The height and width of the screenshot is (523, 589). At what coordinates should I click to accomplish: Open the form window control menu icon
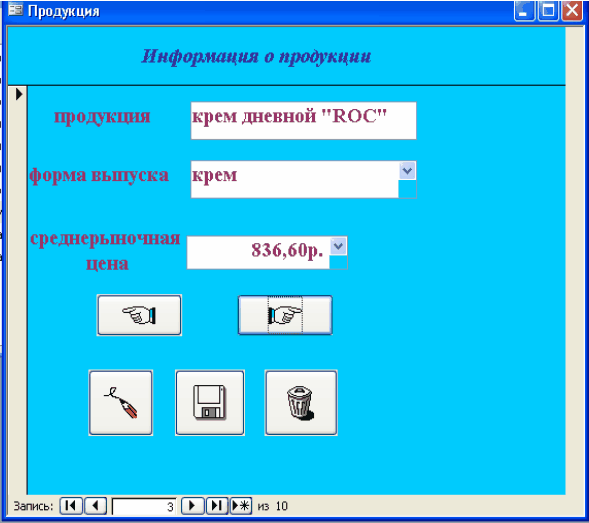15,10
